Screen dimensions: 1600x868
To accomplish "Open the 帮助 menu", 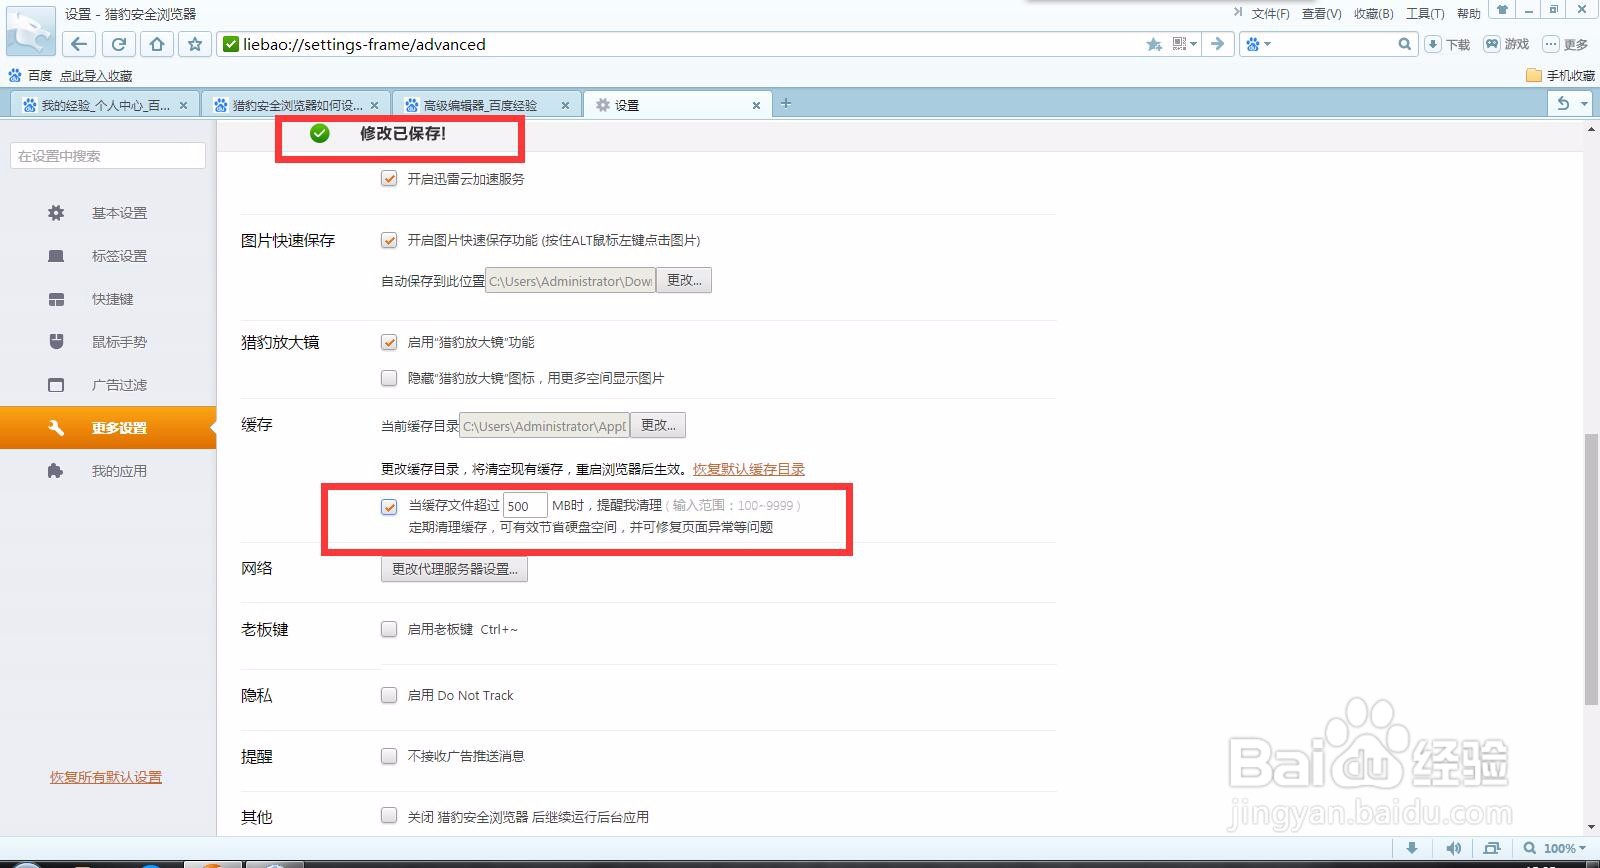I will (x=1468, y=13).
